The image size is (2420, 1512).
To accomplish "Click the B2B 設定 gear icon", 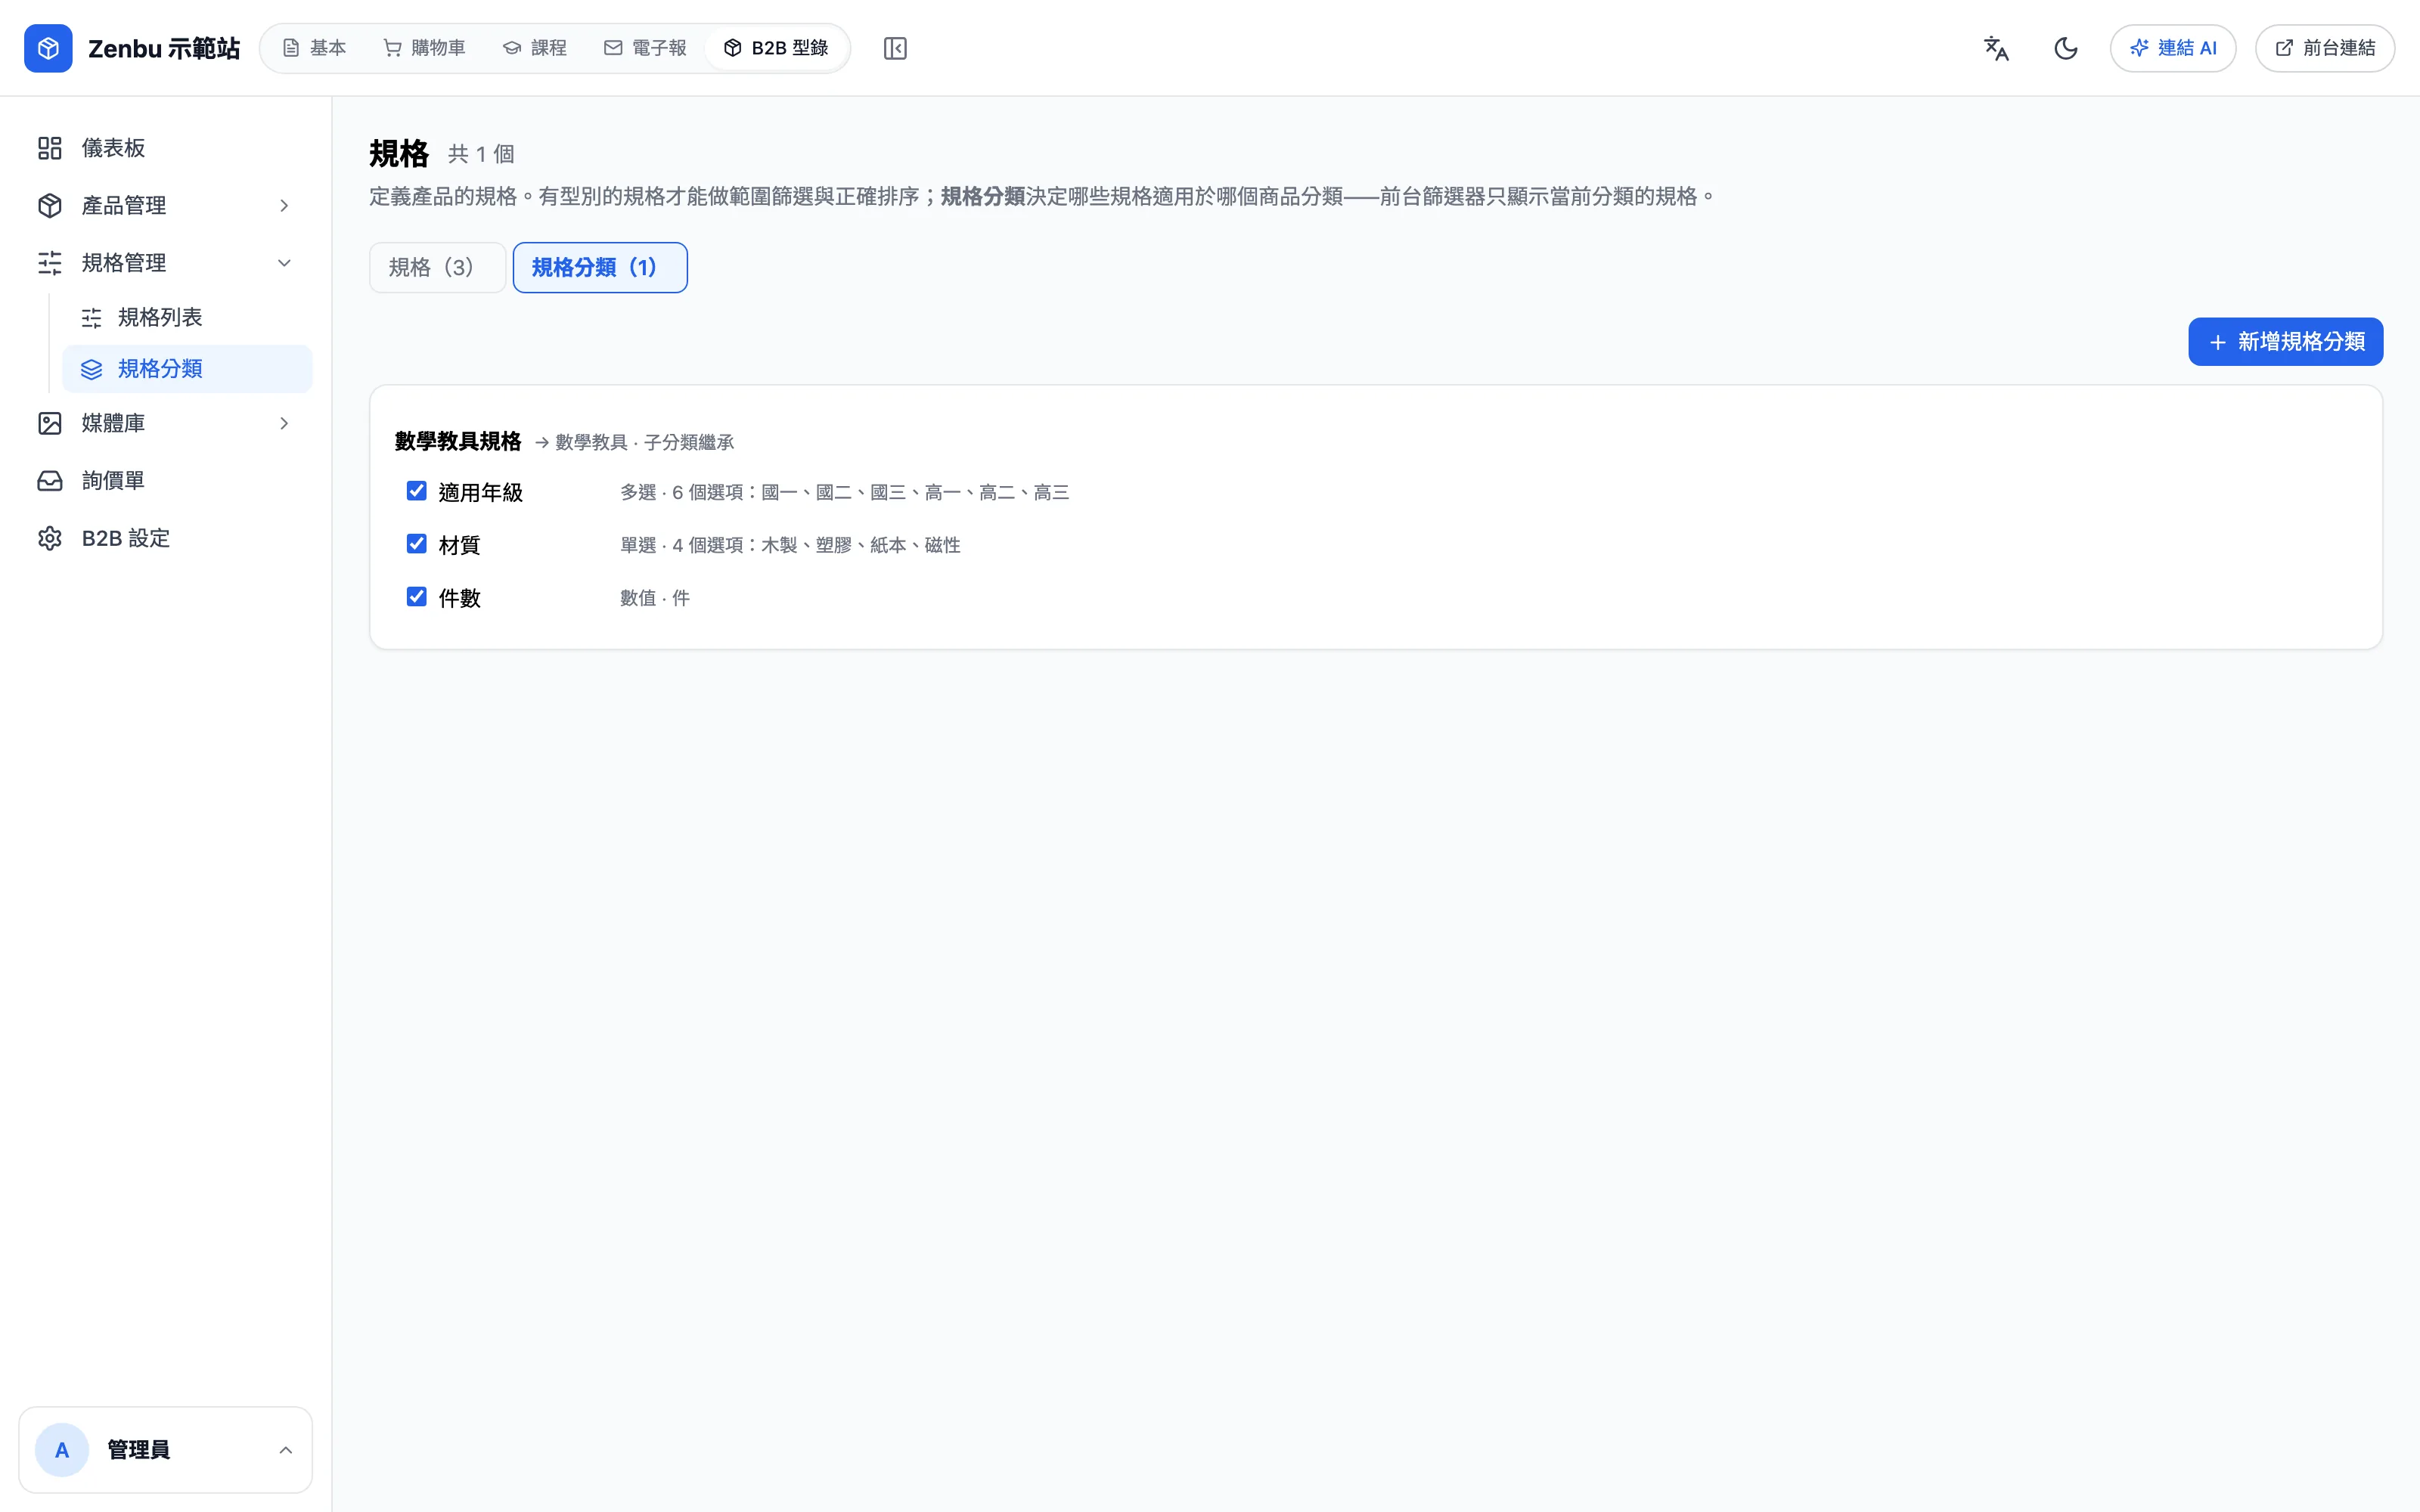I will [50, 538].
